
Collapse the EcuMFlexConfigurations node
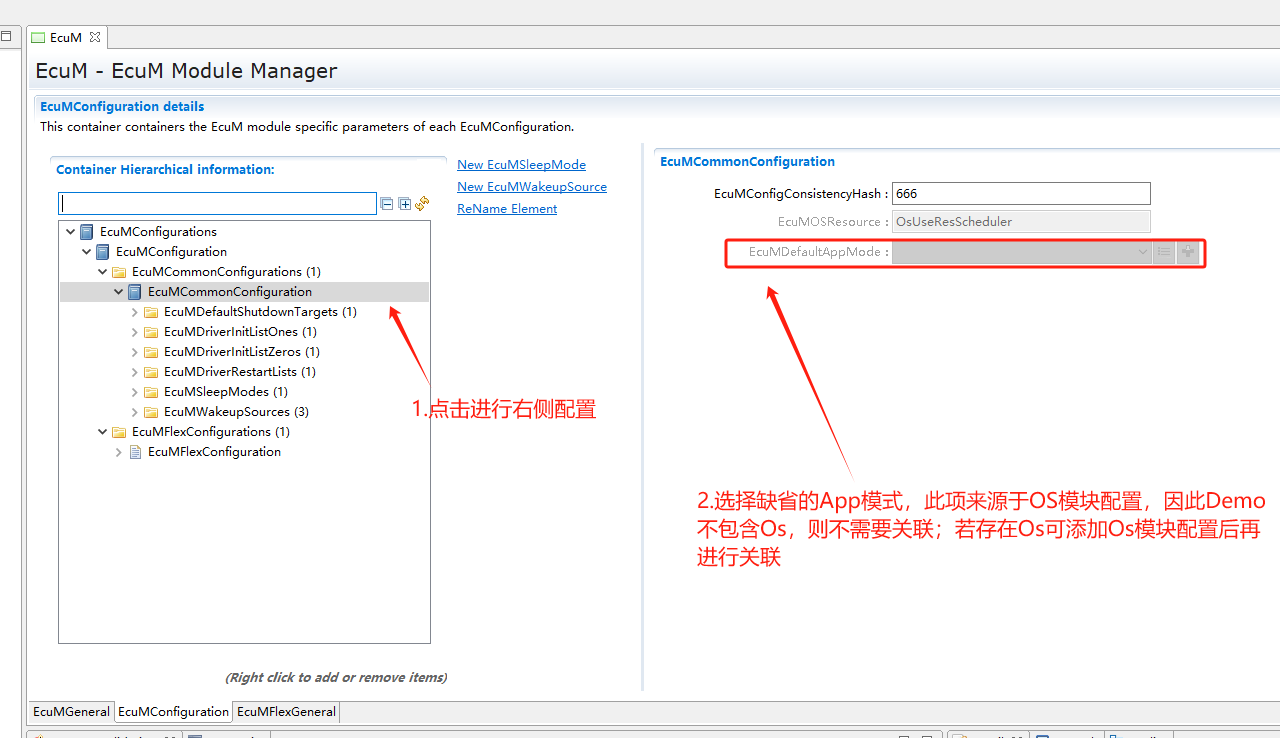[103, 432]
